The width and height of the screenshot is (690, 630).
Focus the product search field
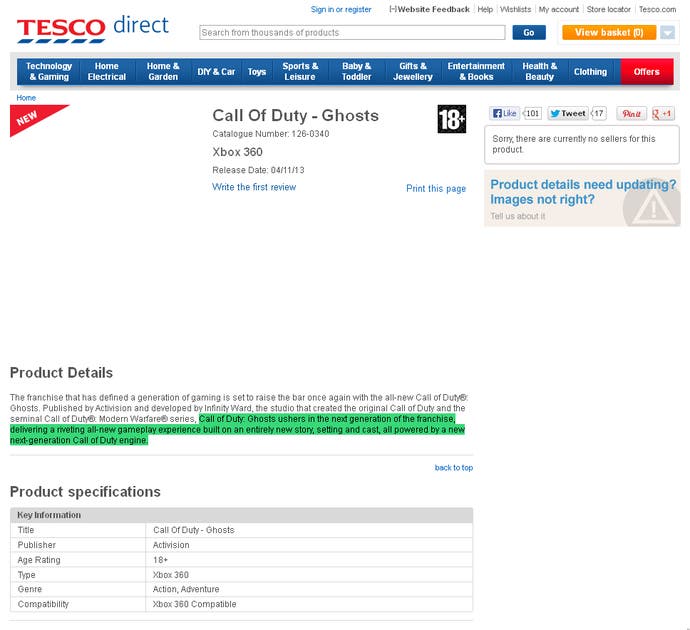click(x=351, y=33)
